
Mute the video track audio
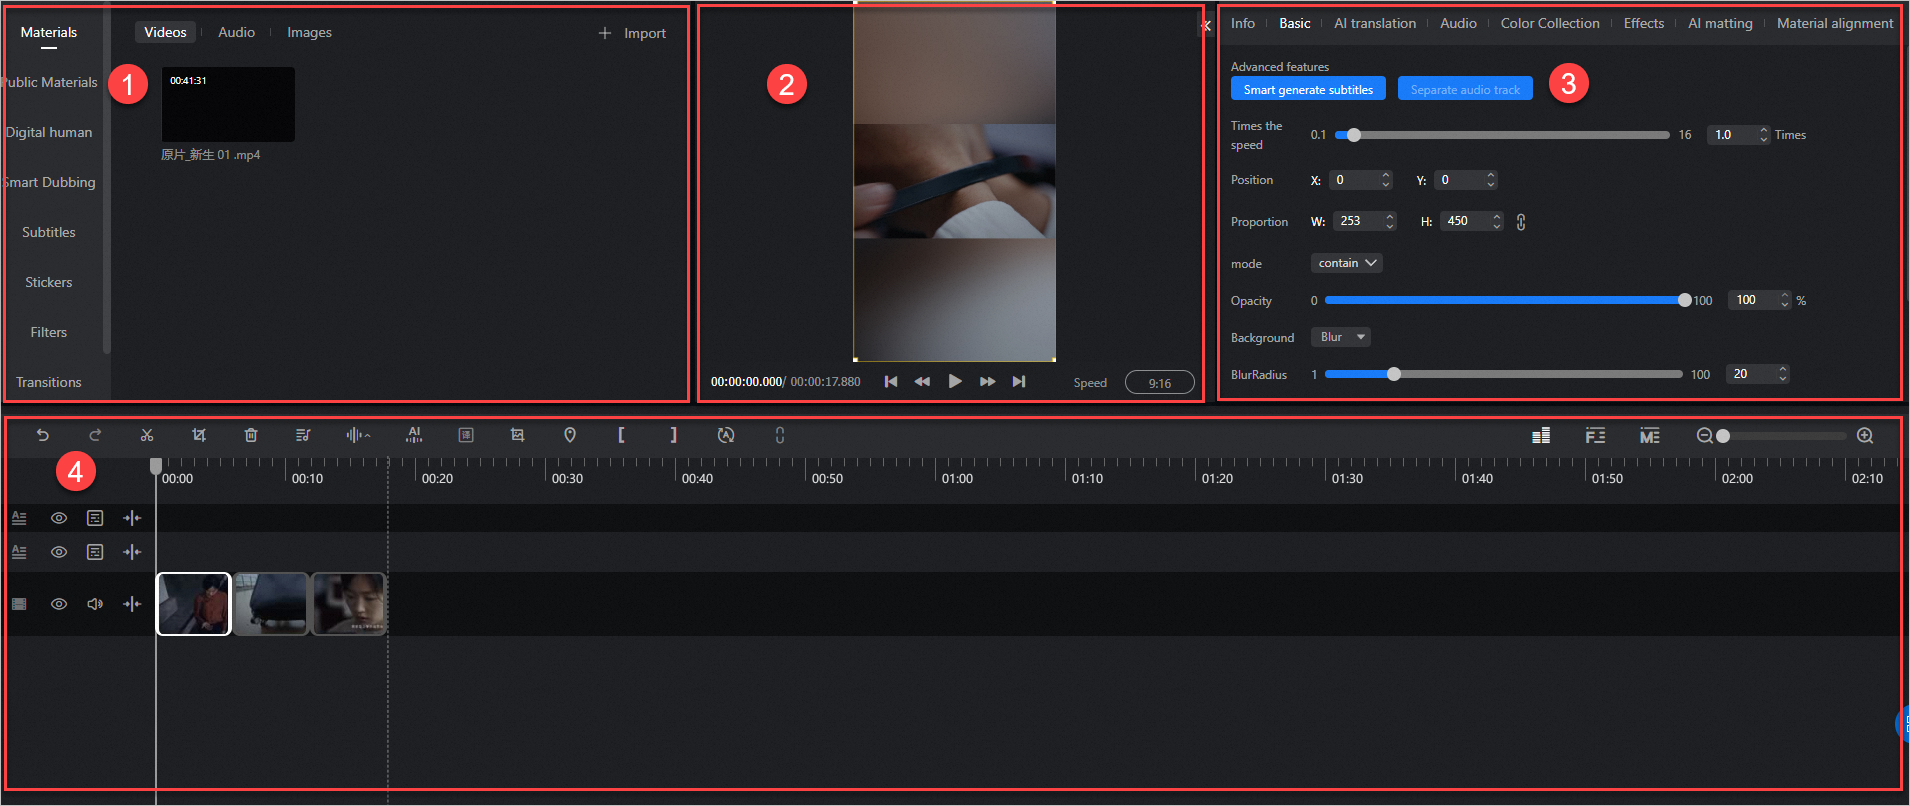[95, 604]
